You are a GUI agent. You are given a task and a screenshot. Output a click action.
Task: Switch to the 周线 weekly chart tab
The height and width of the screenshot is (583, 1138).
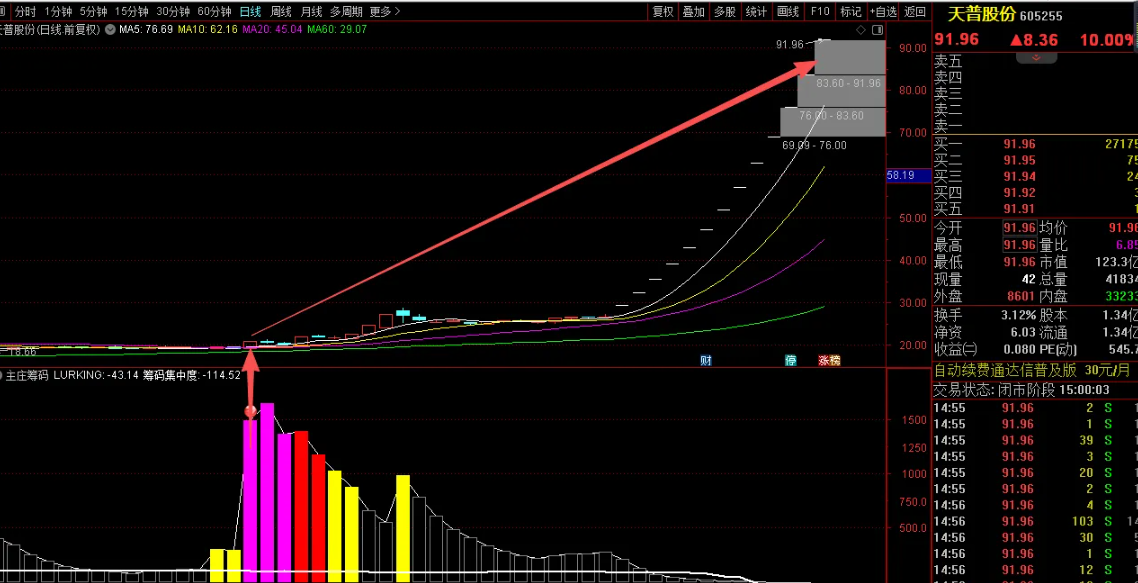tap(281, 12)
